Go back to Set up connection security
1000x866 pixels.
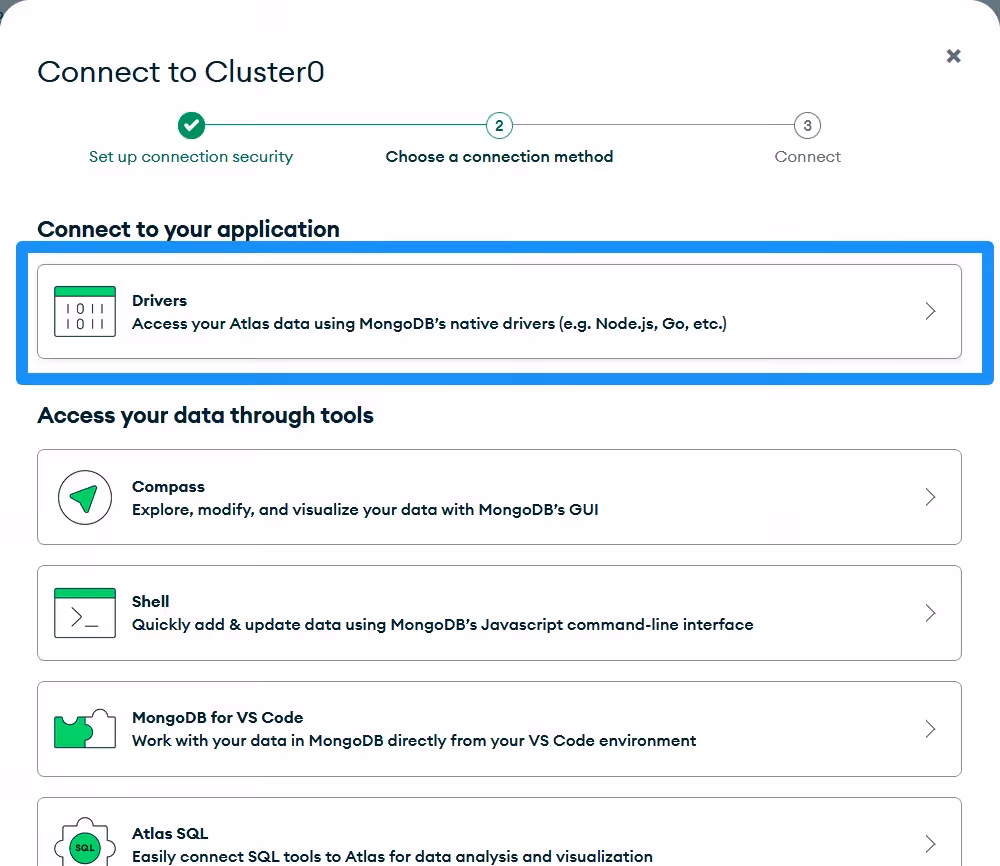(191, 157)
